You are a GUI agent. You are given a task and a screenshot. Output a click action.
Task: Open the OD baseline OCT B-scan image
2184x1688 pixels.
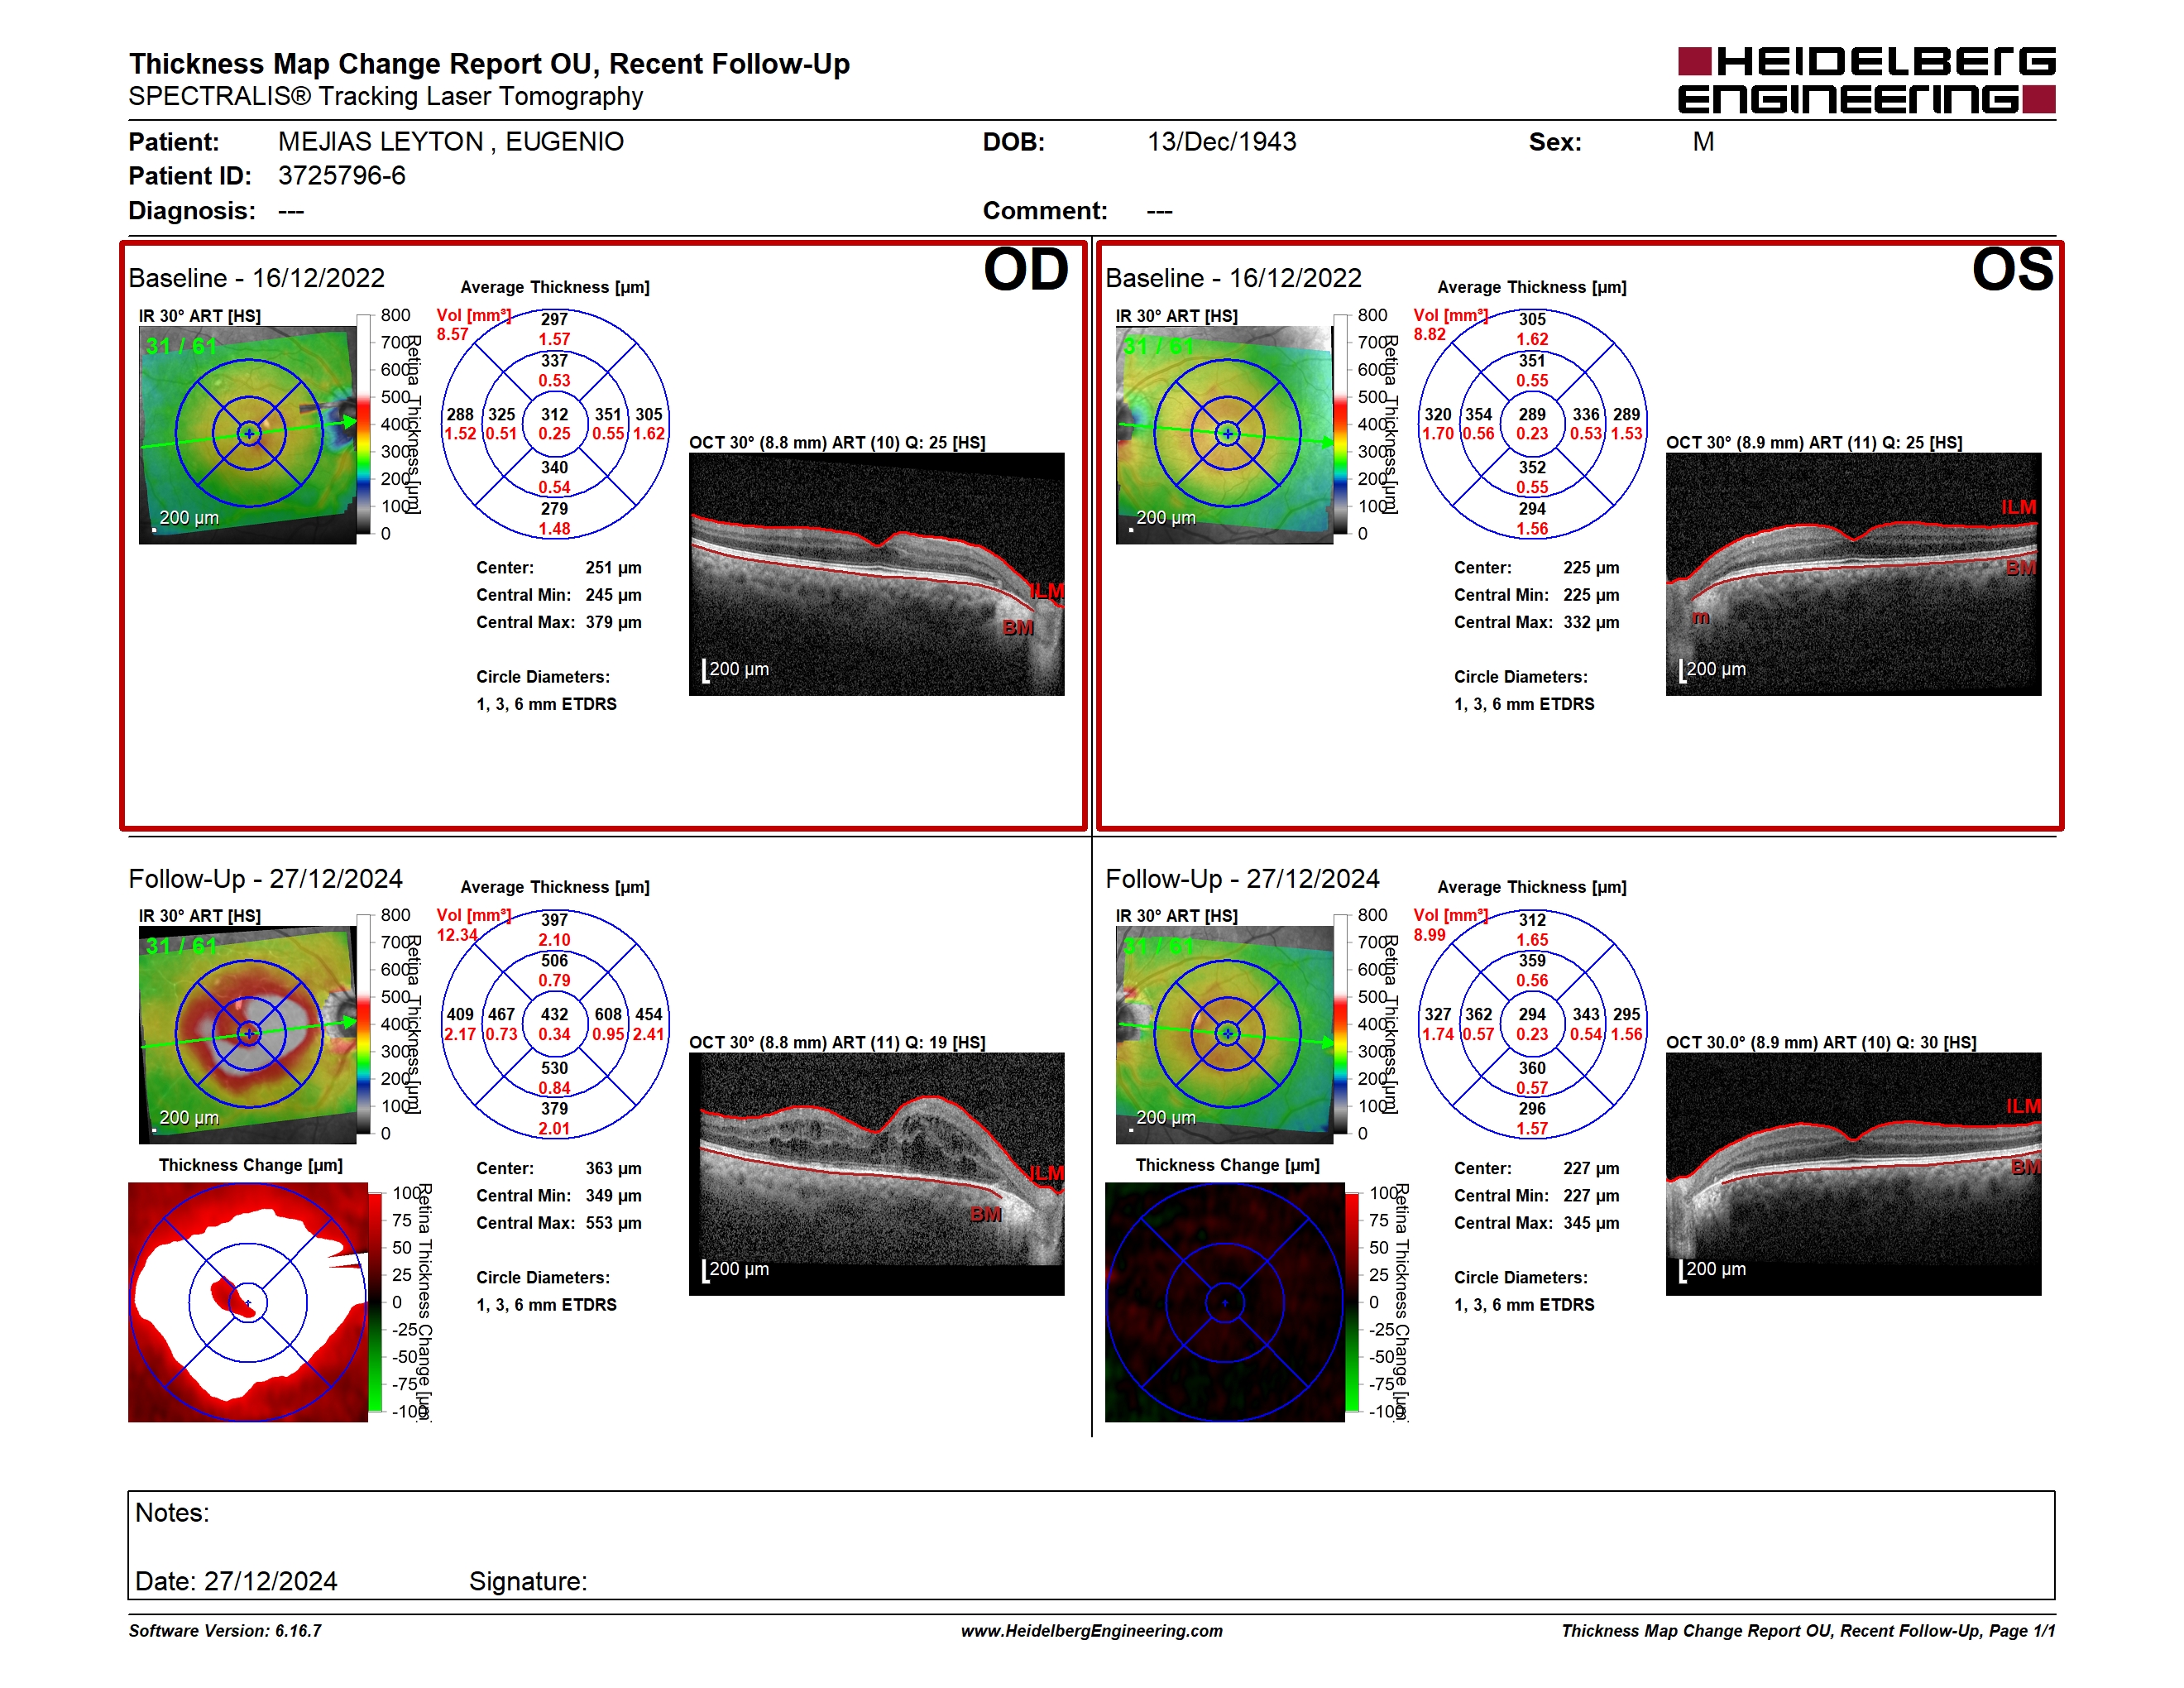876,574
